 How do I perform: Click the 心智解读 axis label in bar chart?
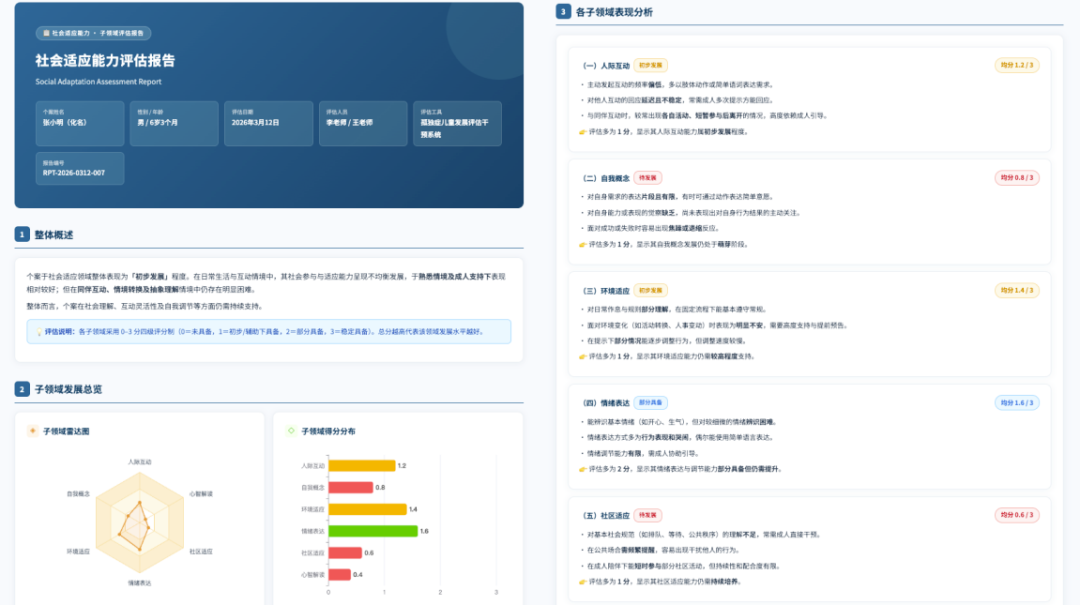click(x=312, y=575)
